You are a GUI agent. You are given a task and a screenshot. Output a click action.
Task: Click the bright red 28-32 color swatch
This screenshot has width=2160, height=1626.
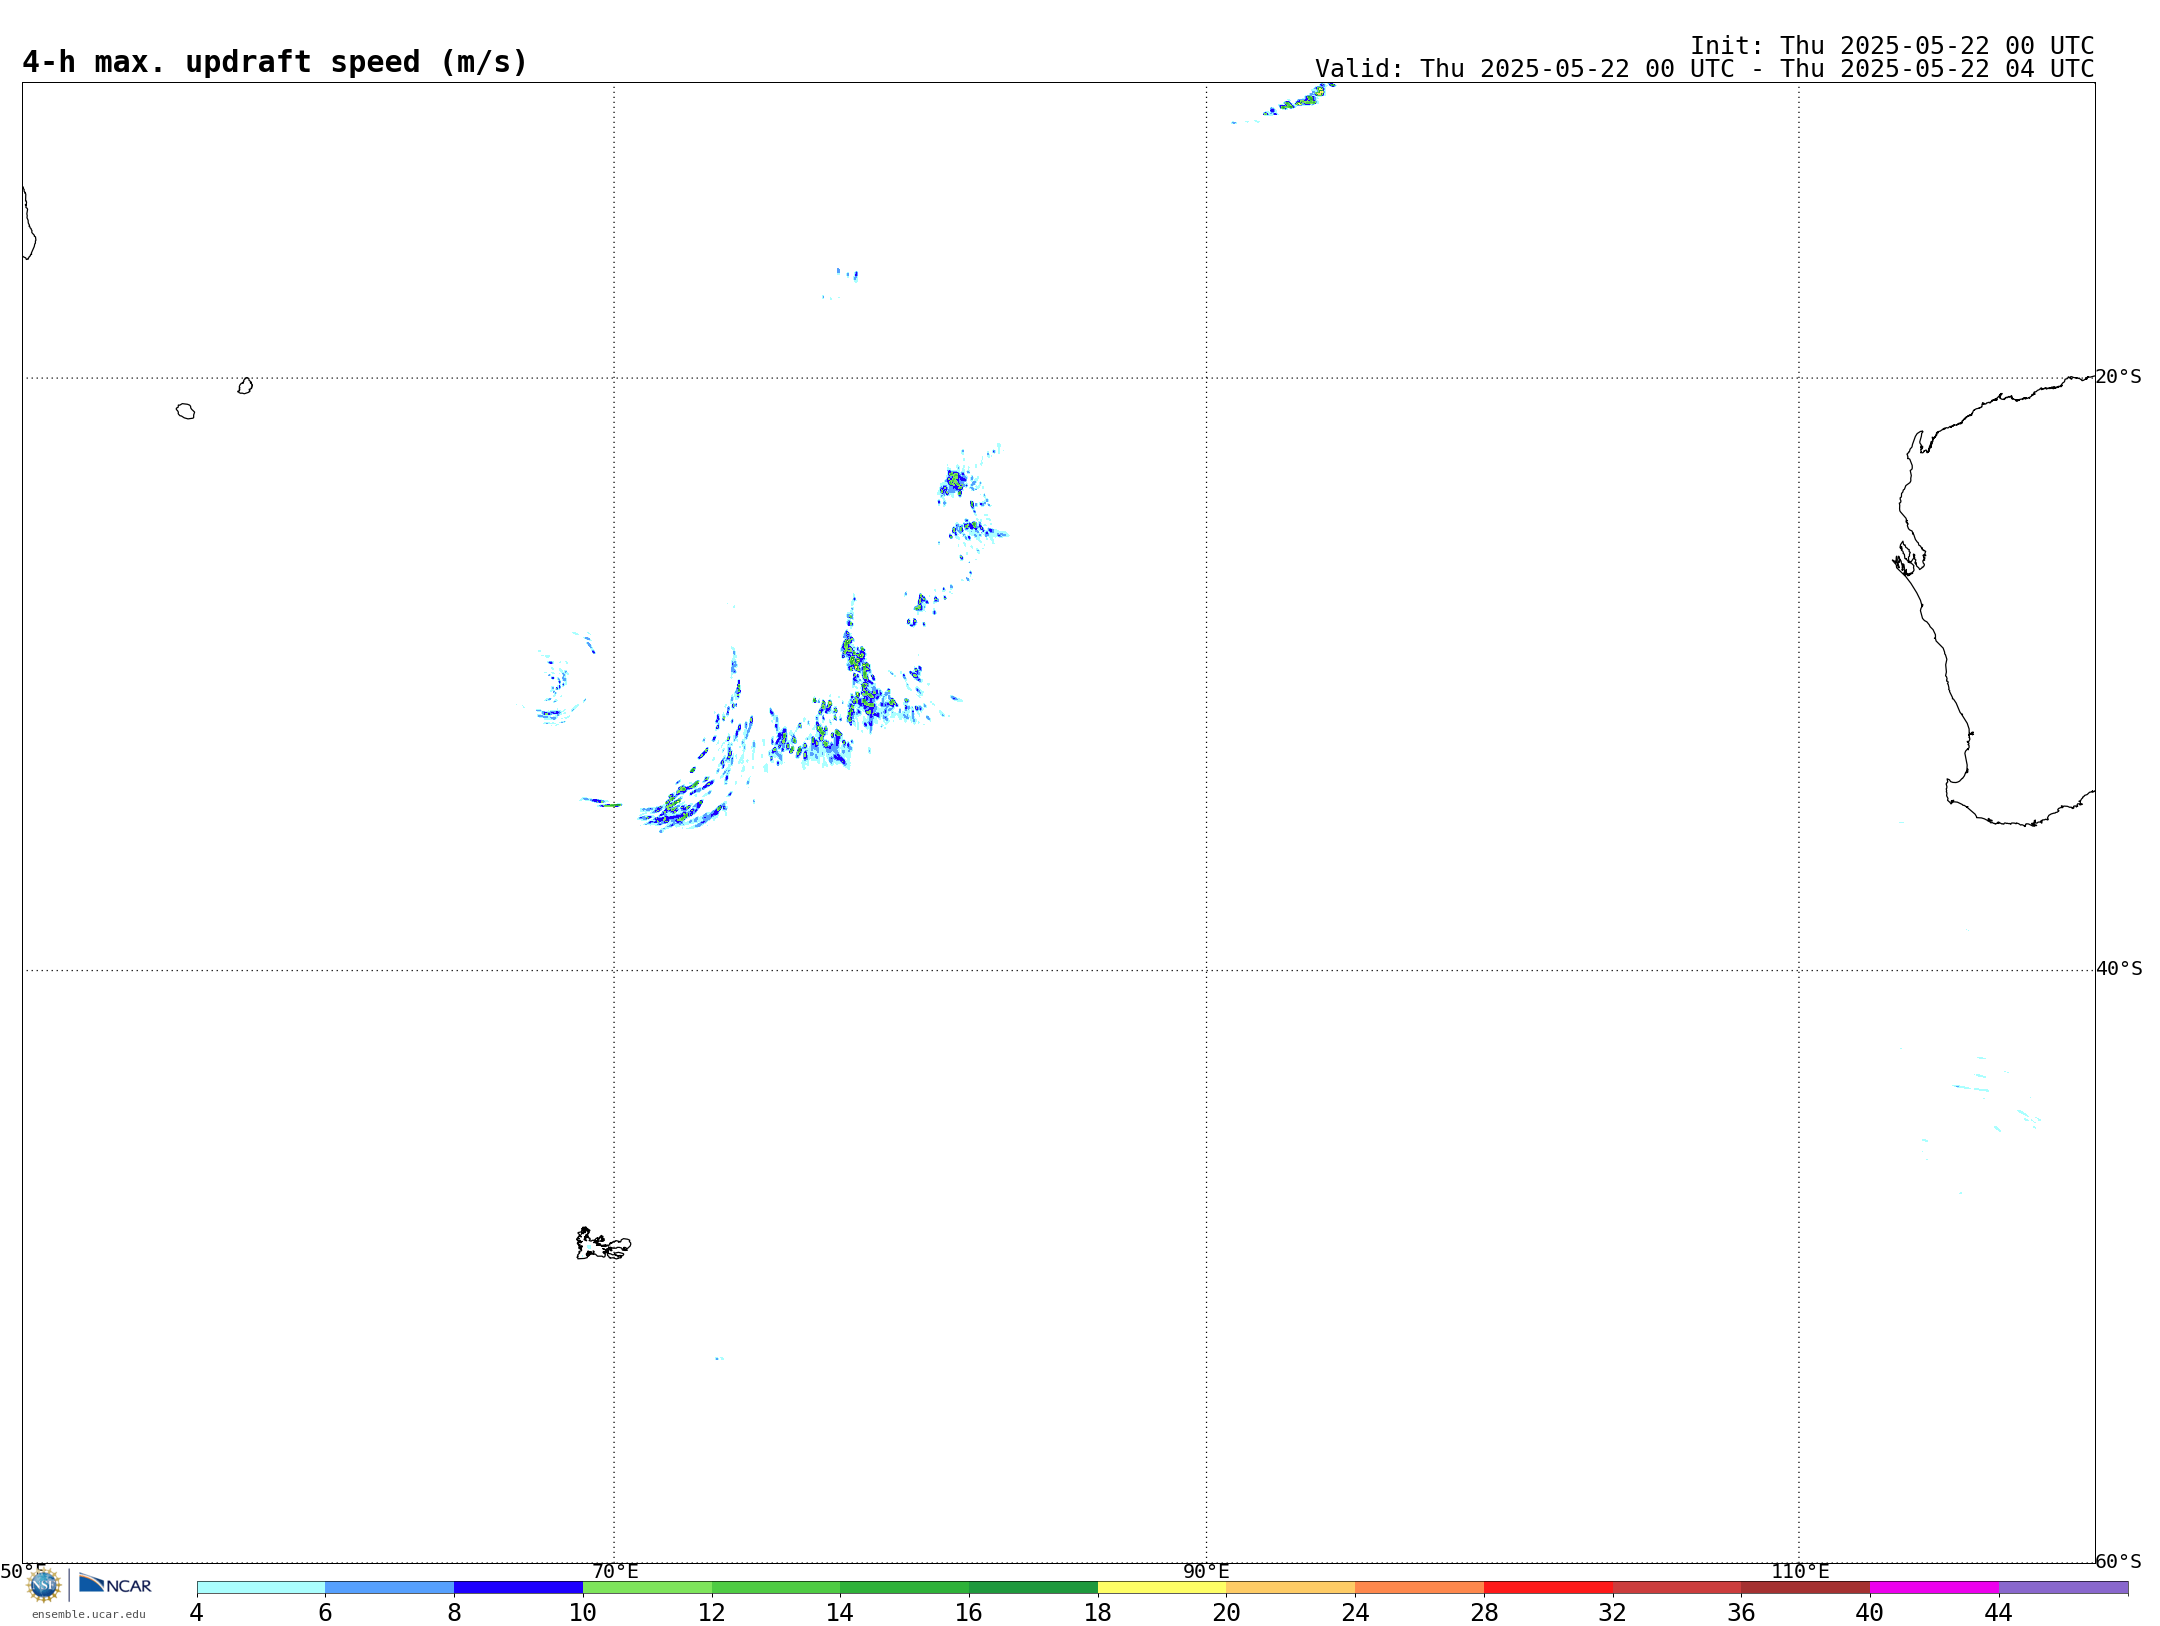tap(1549, 1588)
